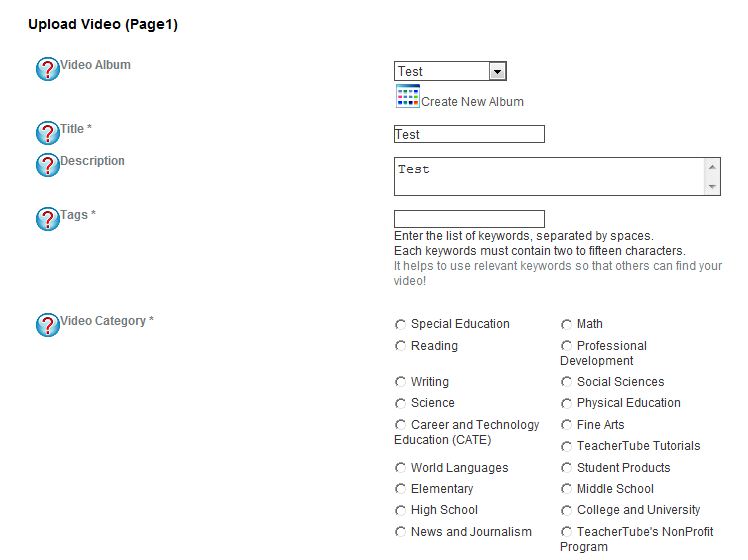
Task: Click the help icon beside Video Album
Action: (x=48, y=70)
